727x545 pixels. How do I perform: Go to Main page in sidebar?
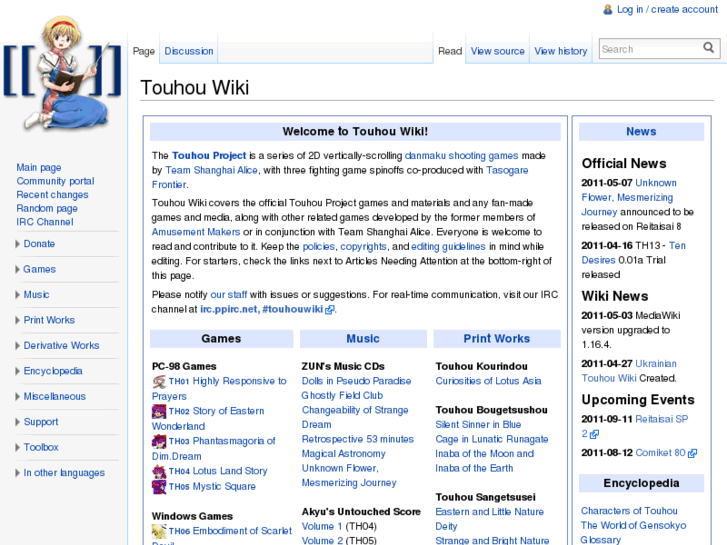pos(39,167)
